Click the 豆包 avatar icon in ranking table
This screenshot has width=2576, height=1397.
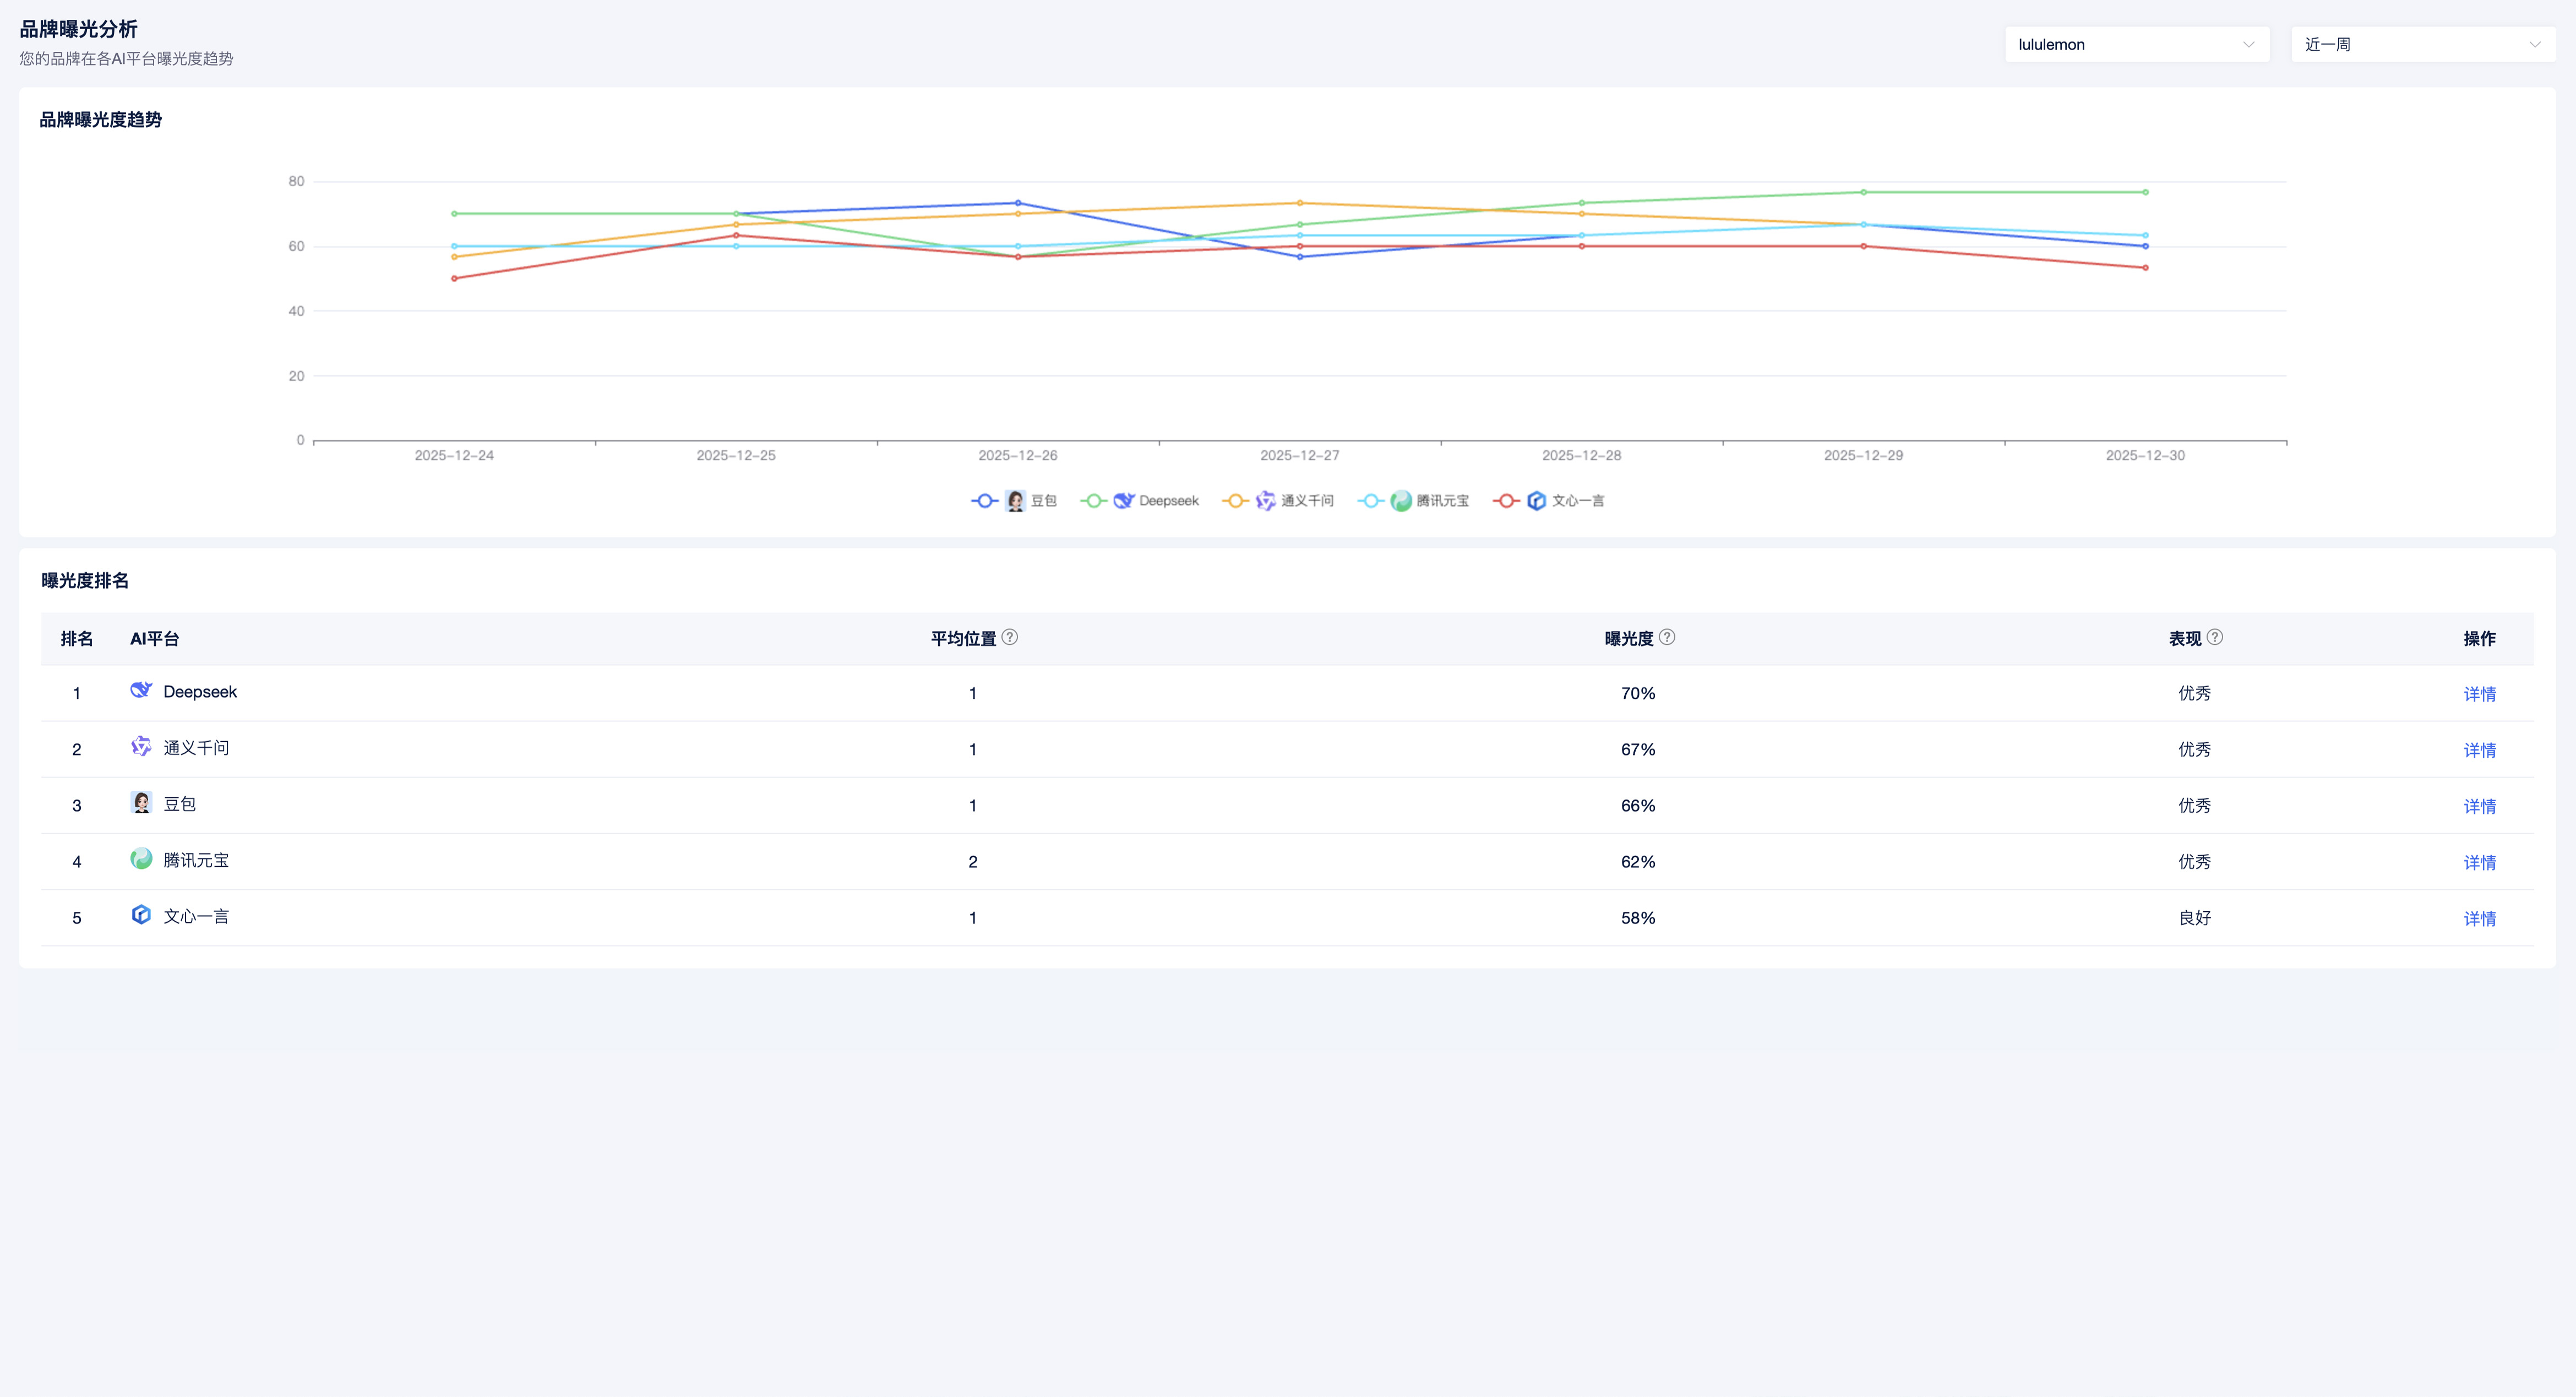coord(141,802)
